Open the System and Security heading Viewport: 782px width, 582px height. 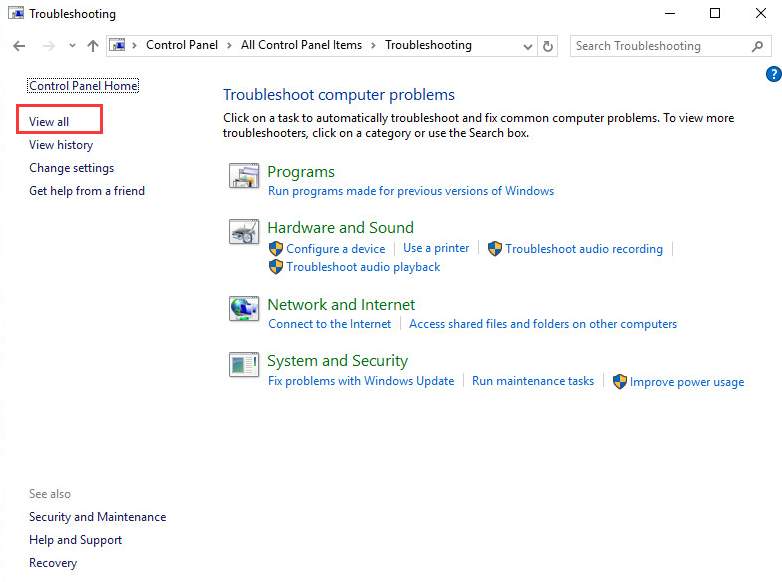(x=338, y=361)
